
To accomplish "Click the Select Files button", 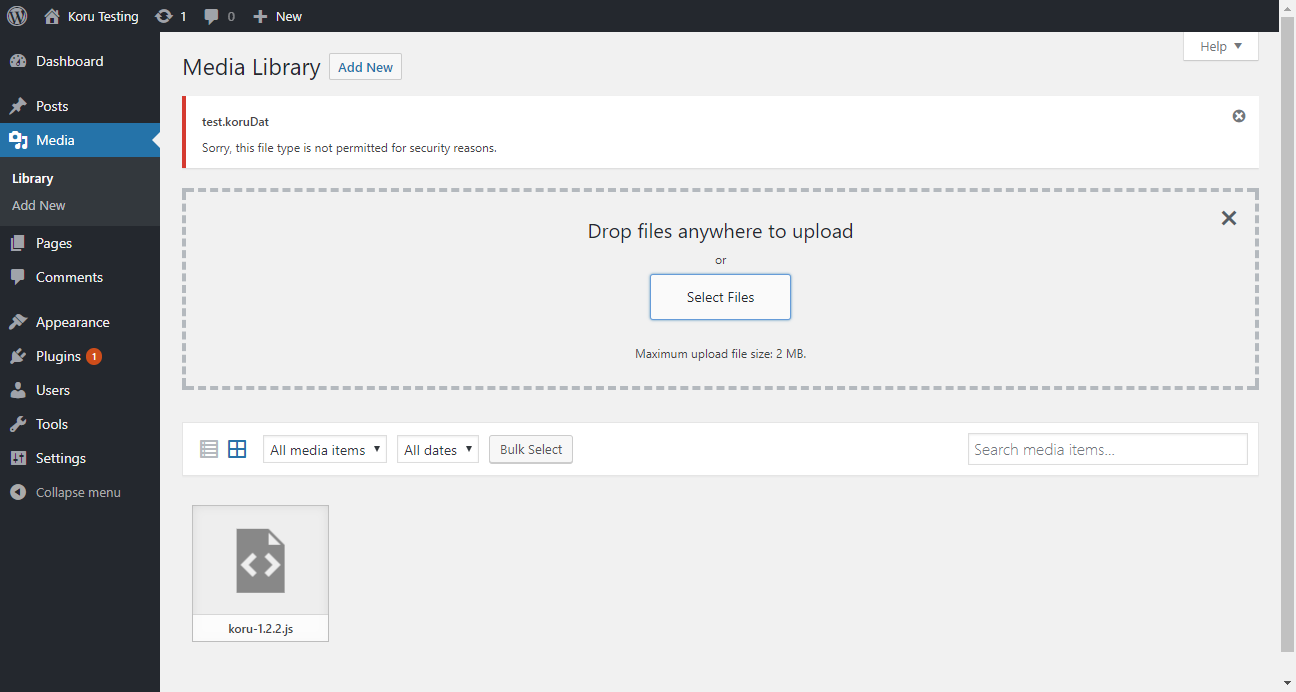I will click(x=720, y=297).
